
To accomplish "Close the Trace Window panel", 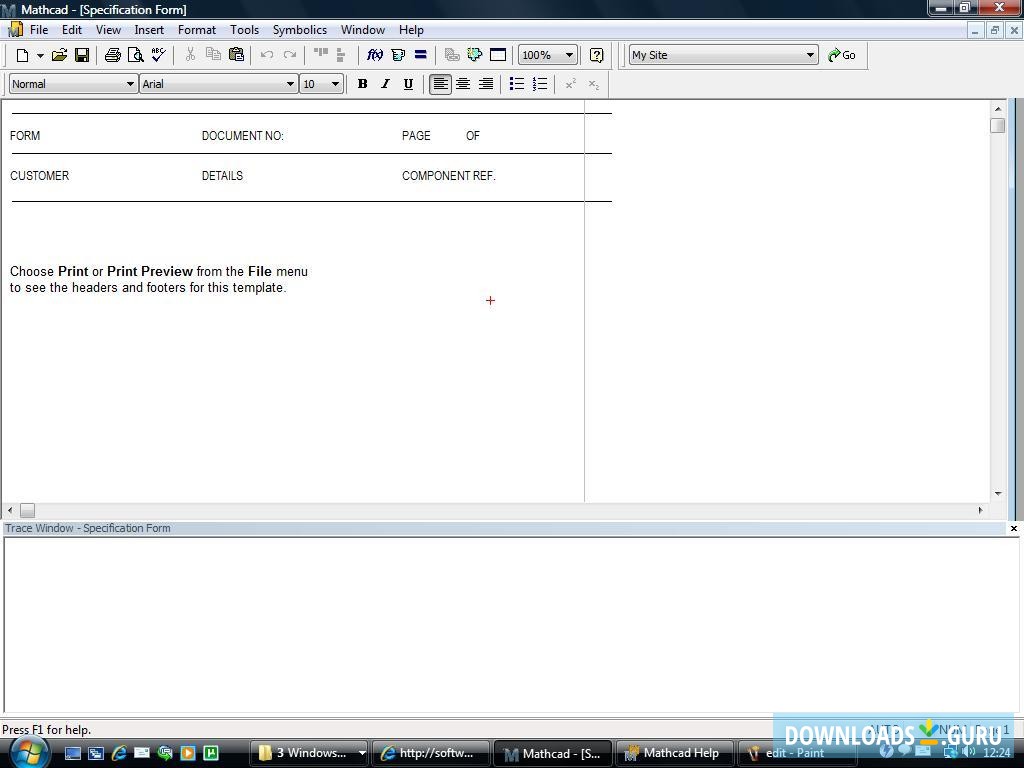I will pyautogui.click(x=1014, y=528).
